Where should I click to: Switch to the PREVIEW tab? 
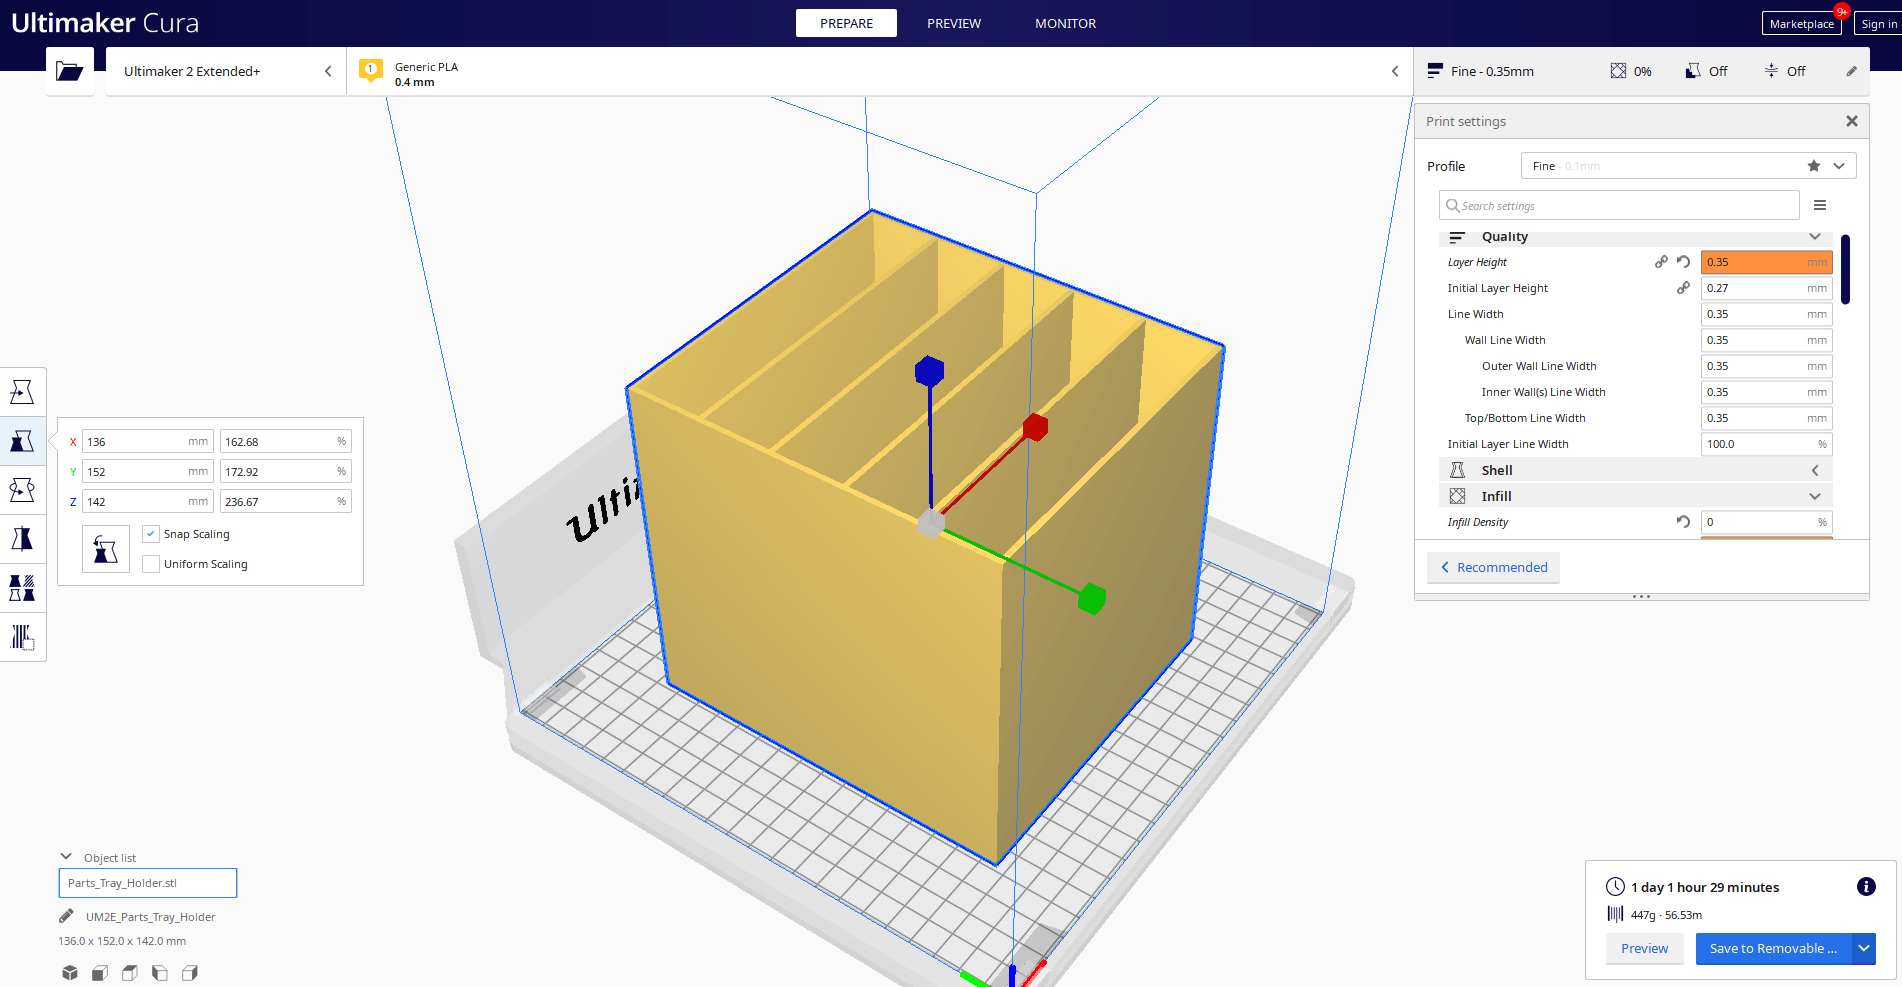click(953, 23)
